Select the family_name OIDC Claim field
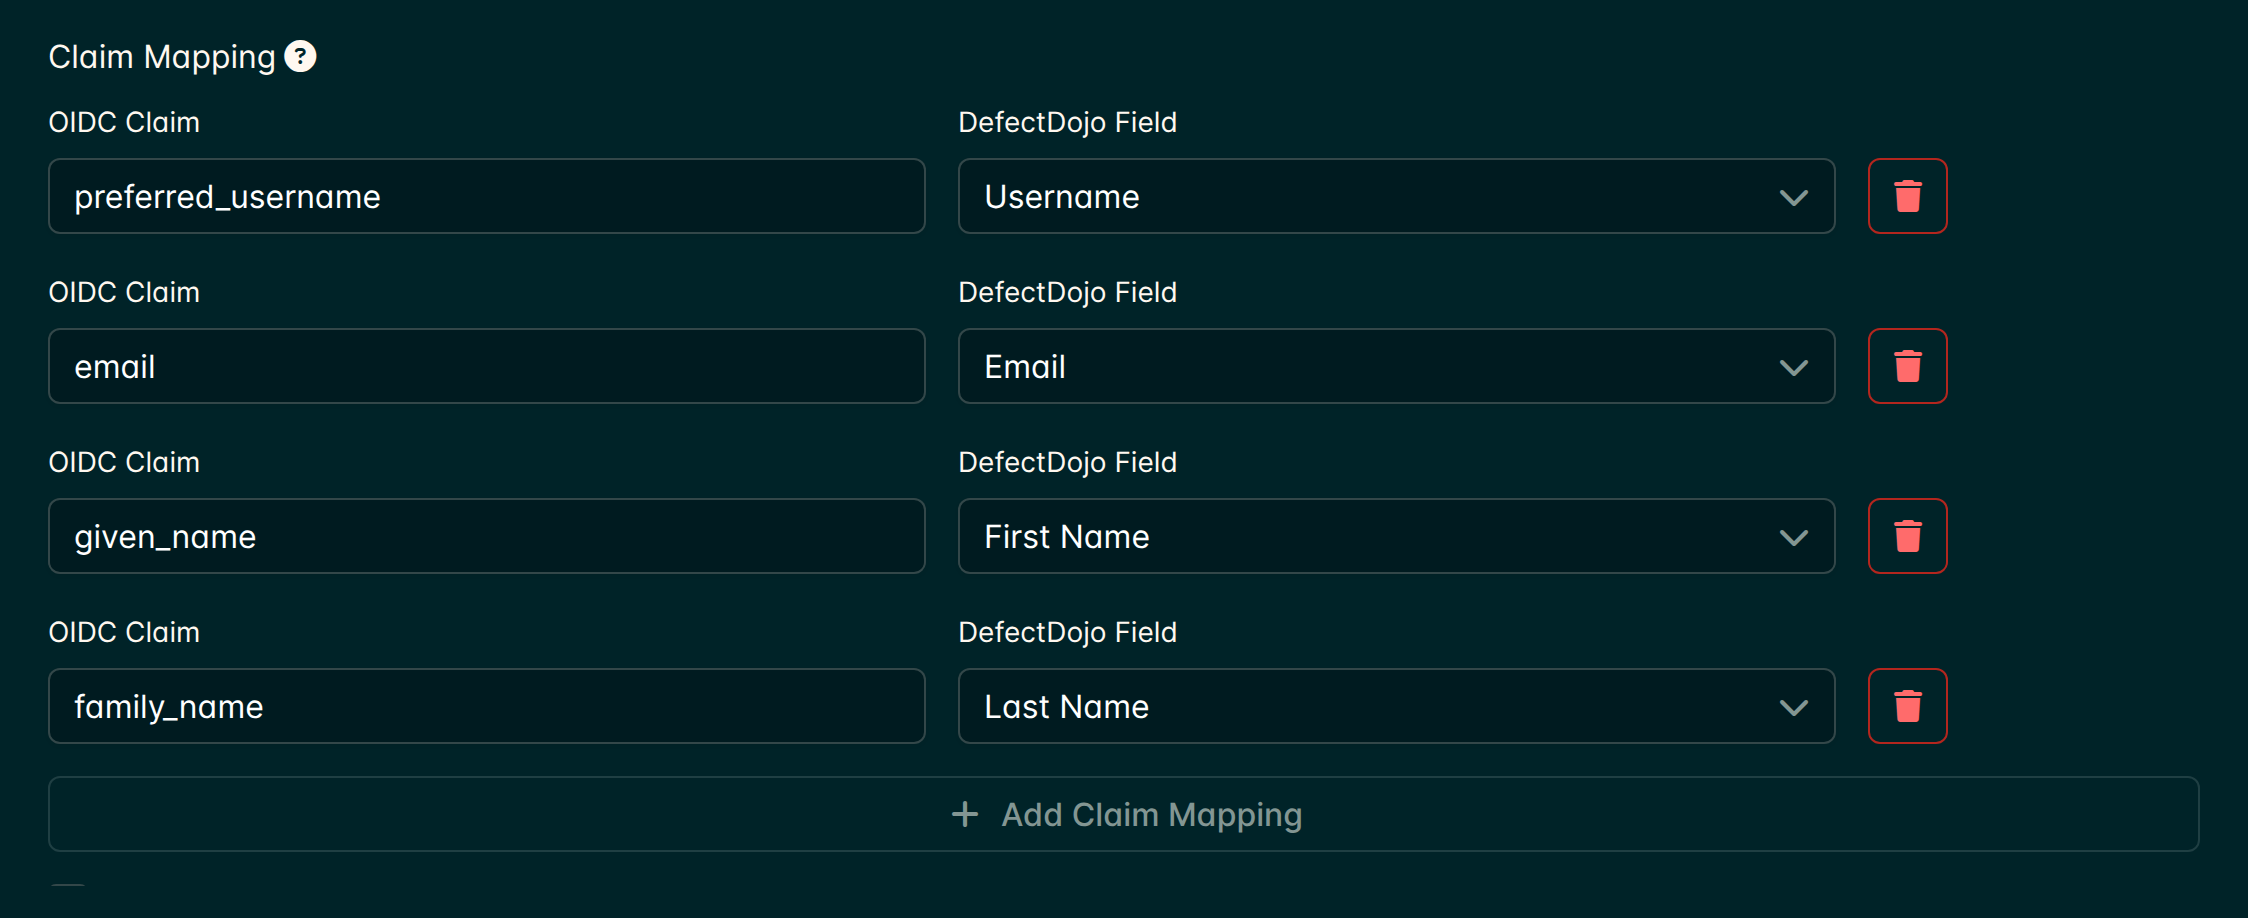The image size is (2248, 918). coord(486,706)
